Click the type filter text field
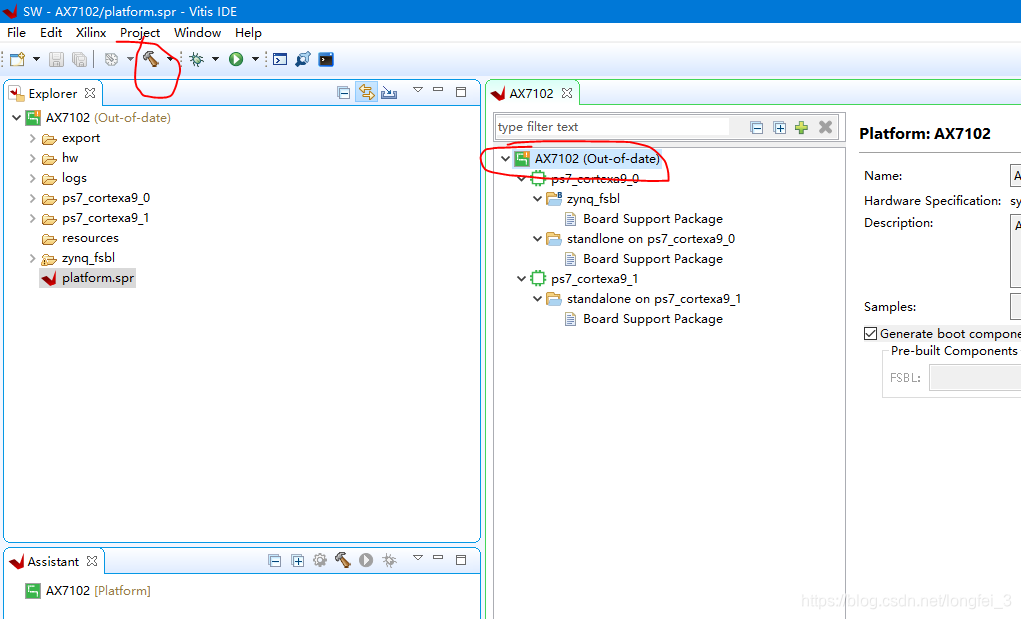The image size is (1021, 619). pyautogui.click(x=612, y=127)
